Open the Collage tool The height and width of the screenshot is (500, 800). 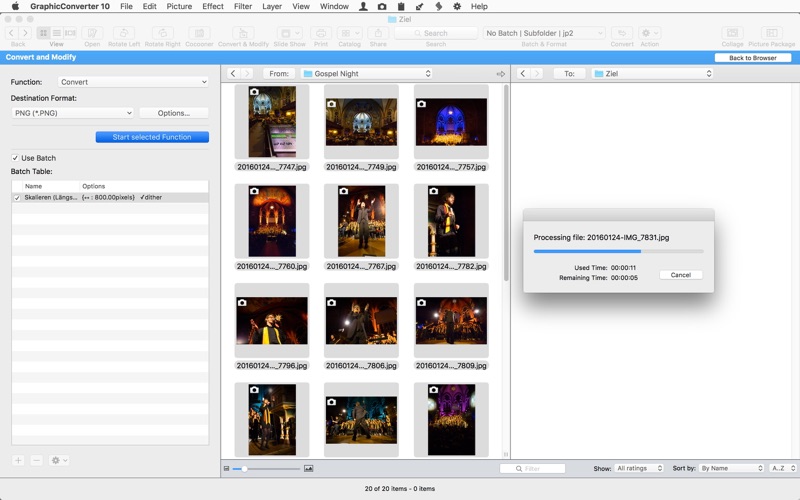pos(732,34)
